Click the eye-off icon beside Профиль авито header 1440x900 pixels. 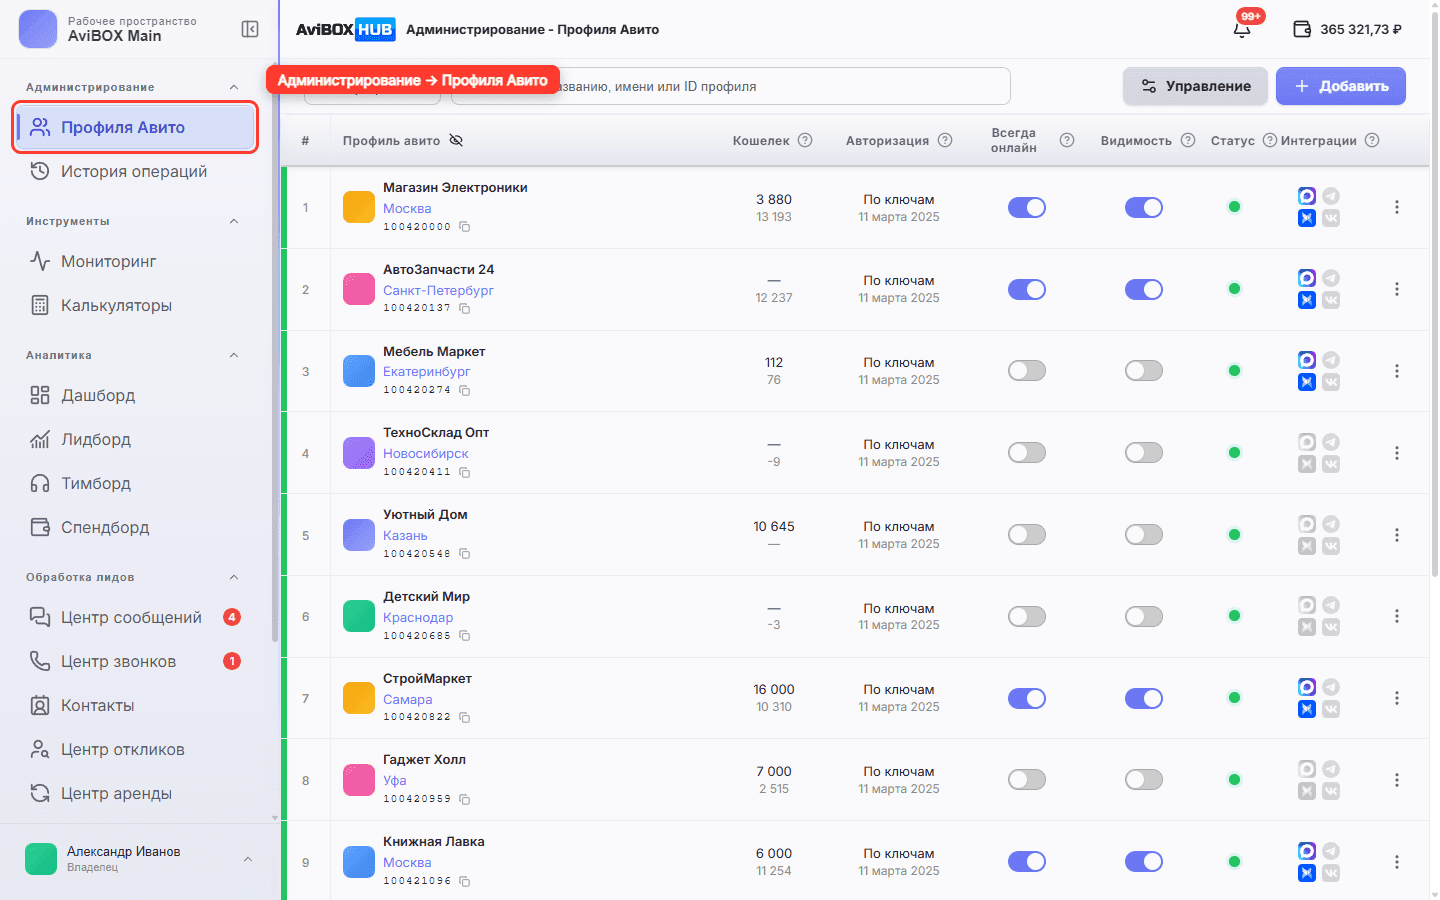(456, 140)
